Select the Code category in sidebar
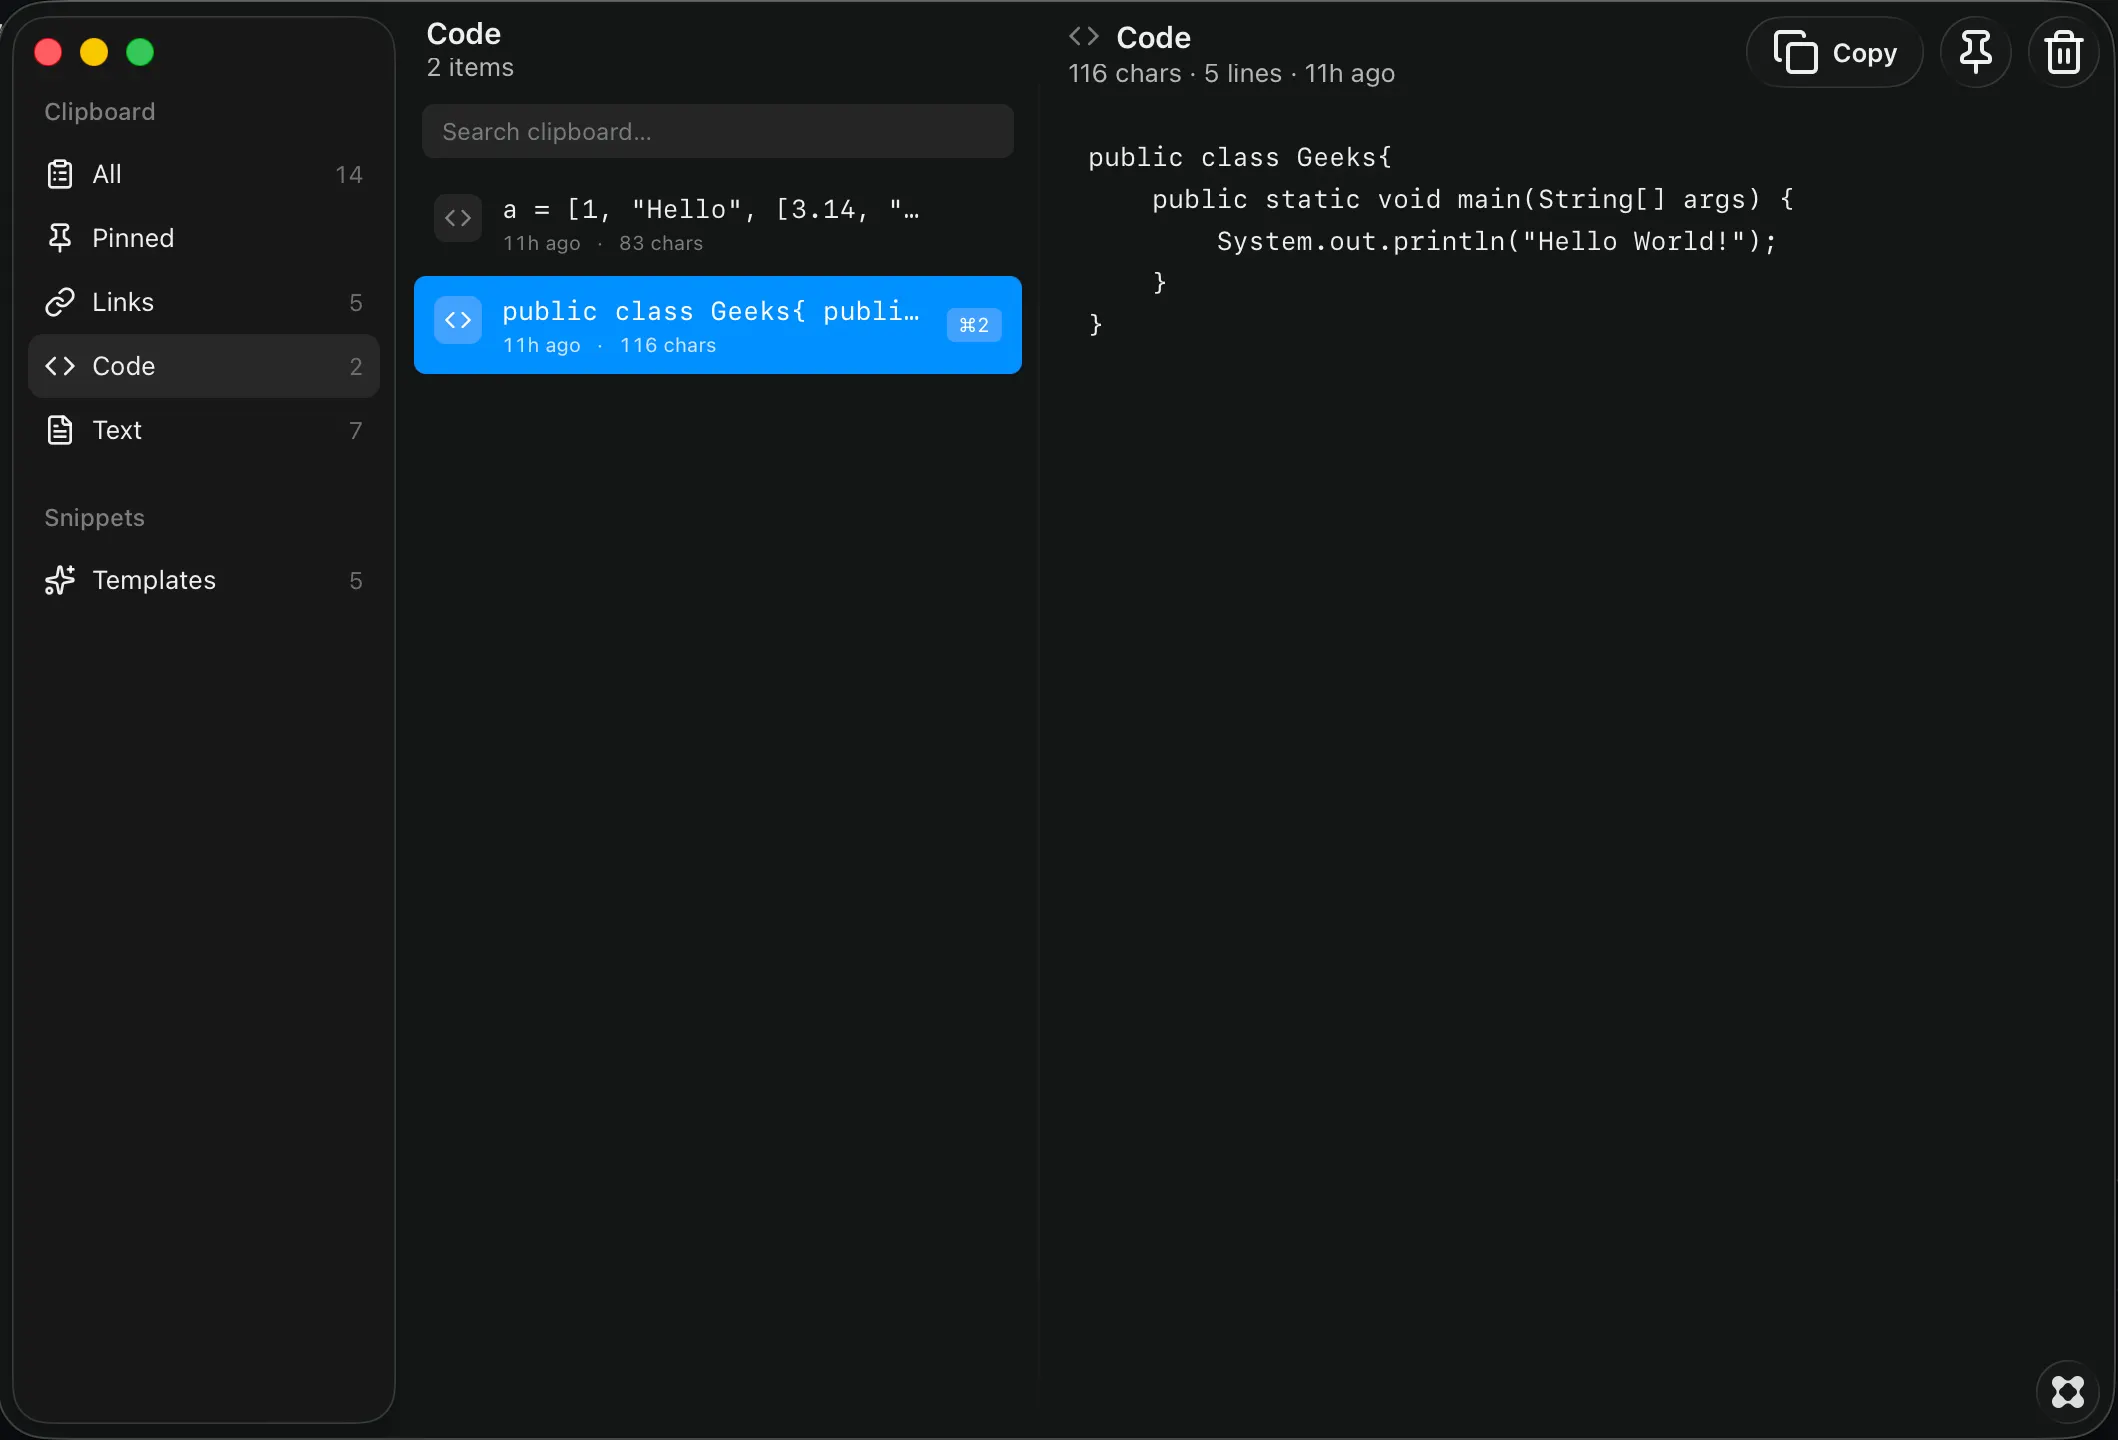The image size is (2118, 1440). [x=204, y=366]
